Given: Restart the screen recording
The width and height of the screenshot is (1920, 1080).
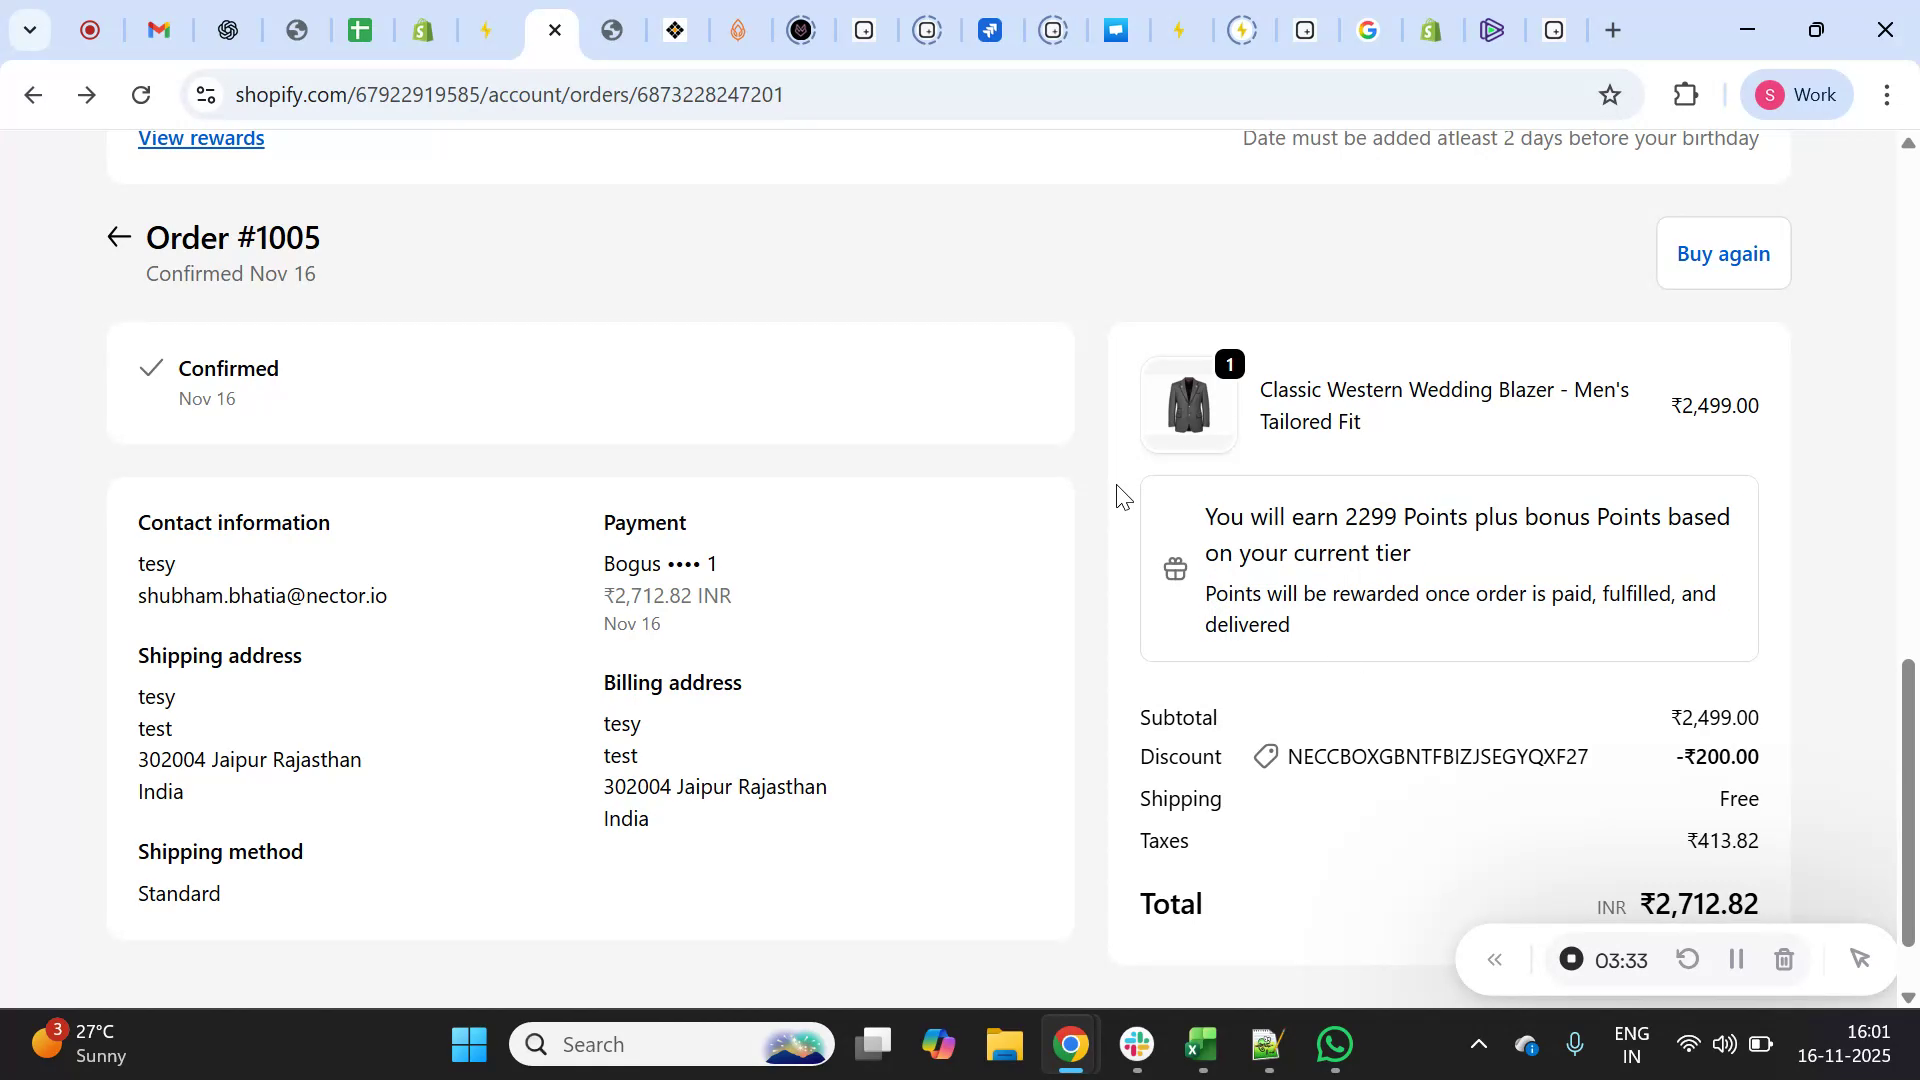Looking at the screenshot, I should pos(1687,959).
